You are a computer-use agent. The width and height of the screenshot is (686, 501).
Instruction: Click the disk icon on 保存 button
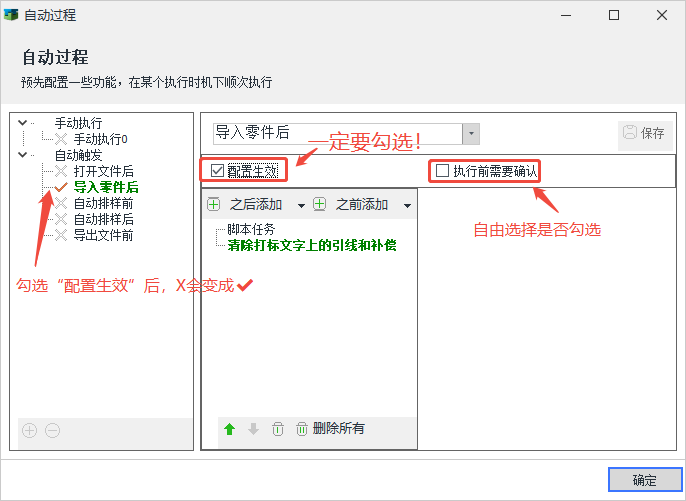coord(630,133)
